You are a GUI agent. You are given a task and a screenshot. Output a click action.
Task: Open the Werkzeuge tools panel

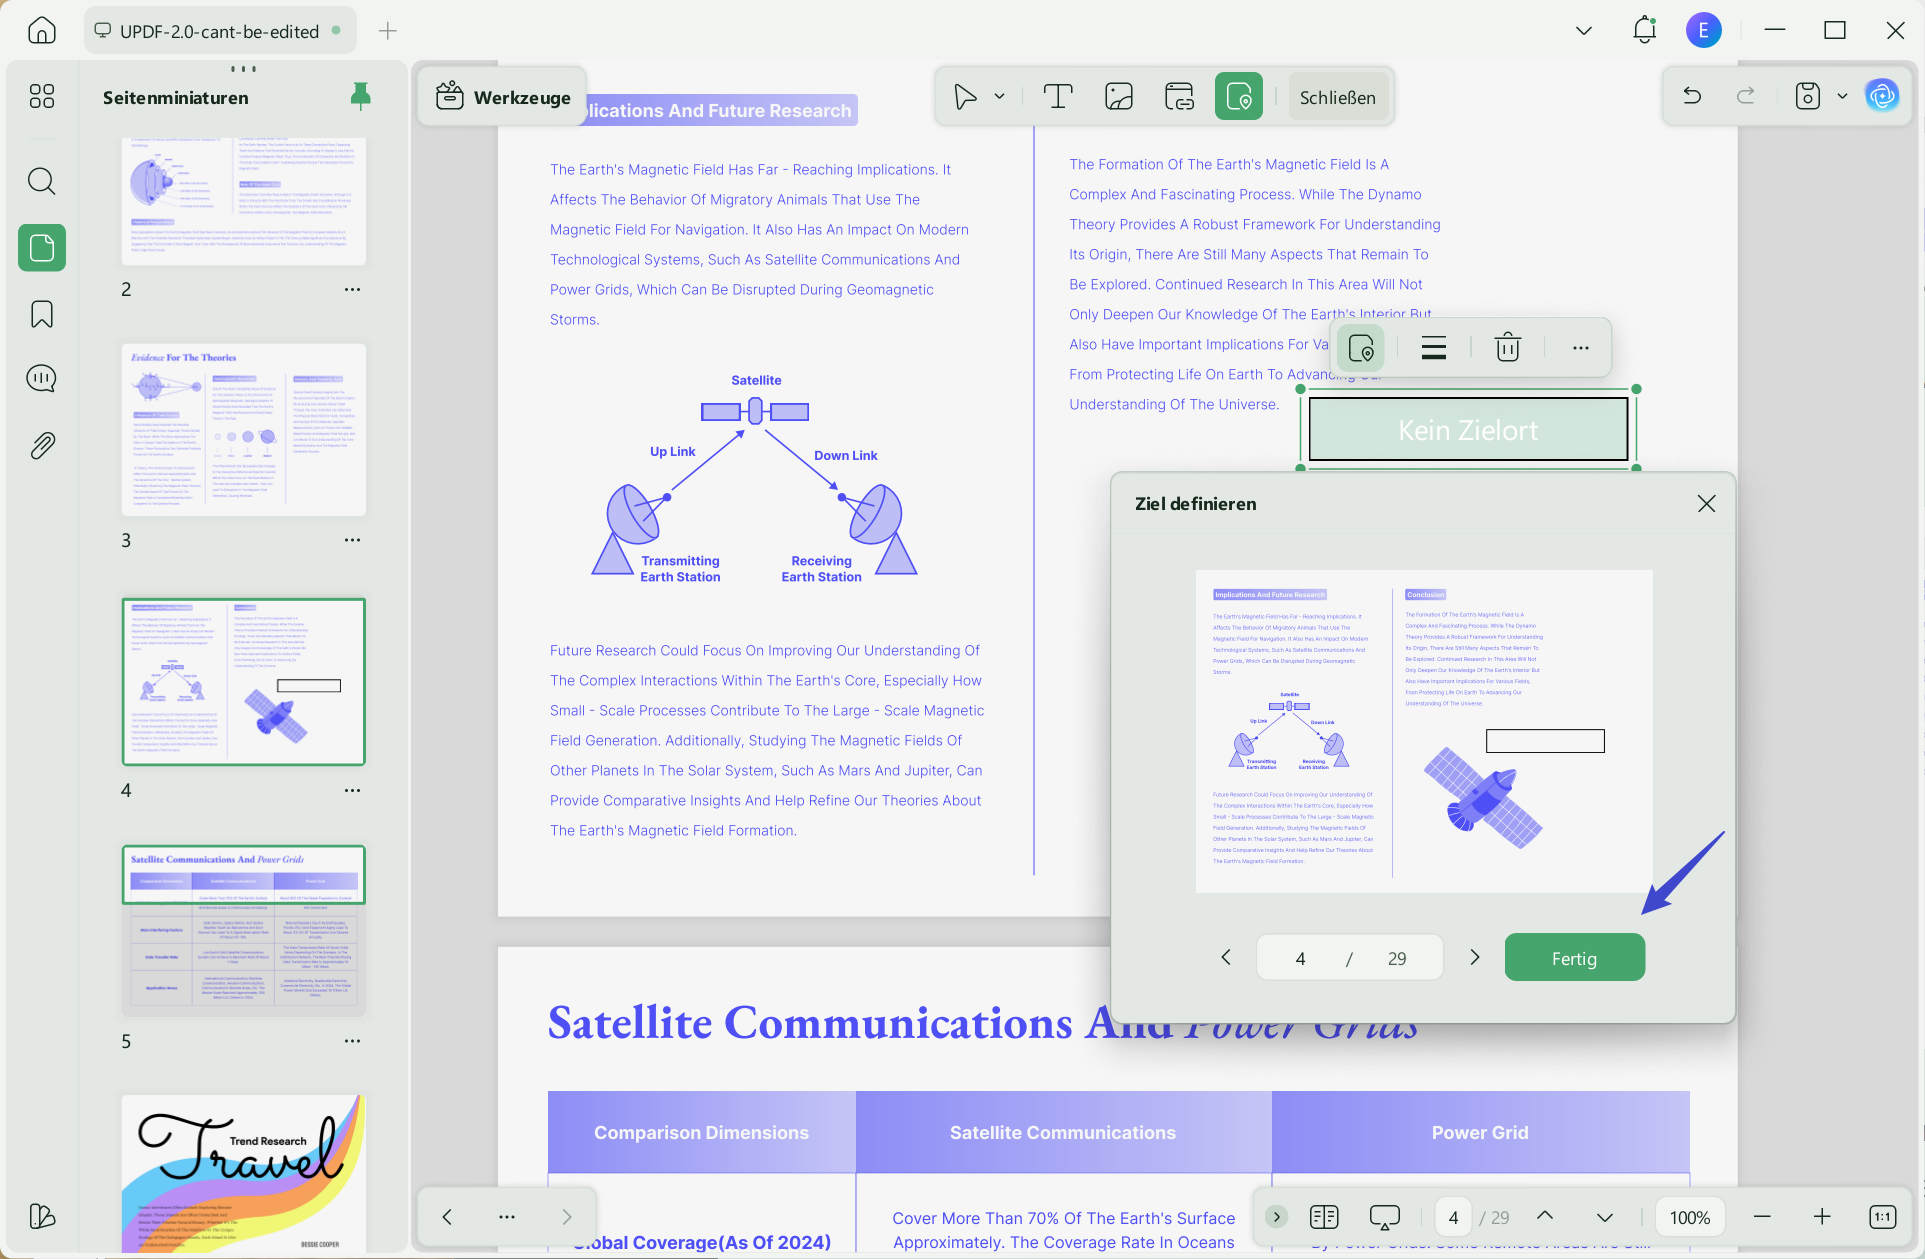coord(503,97)
